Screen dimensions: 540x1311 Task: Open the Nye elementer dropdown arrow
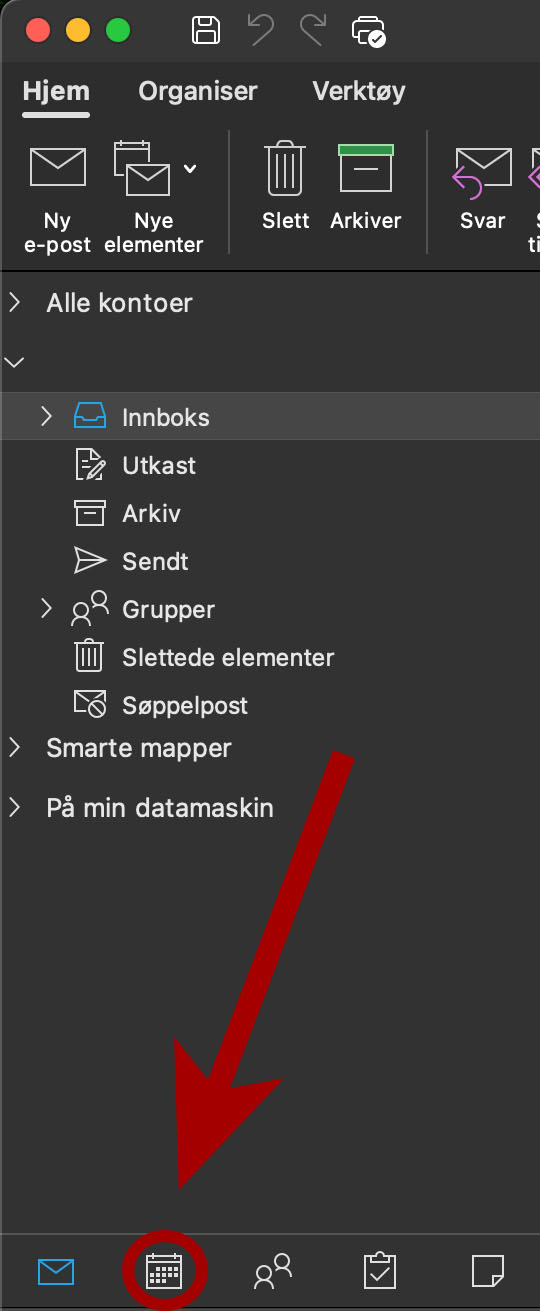tap(190, 168)
